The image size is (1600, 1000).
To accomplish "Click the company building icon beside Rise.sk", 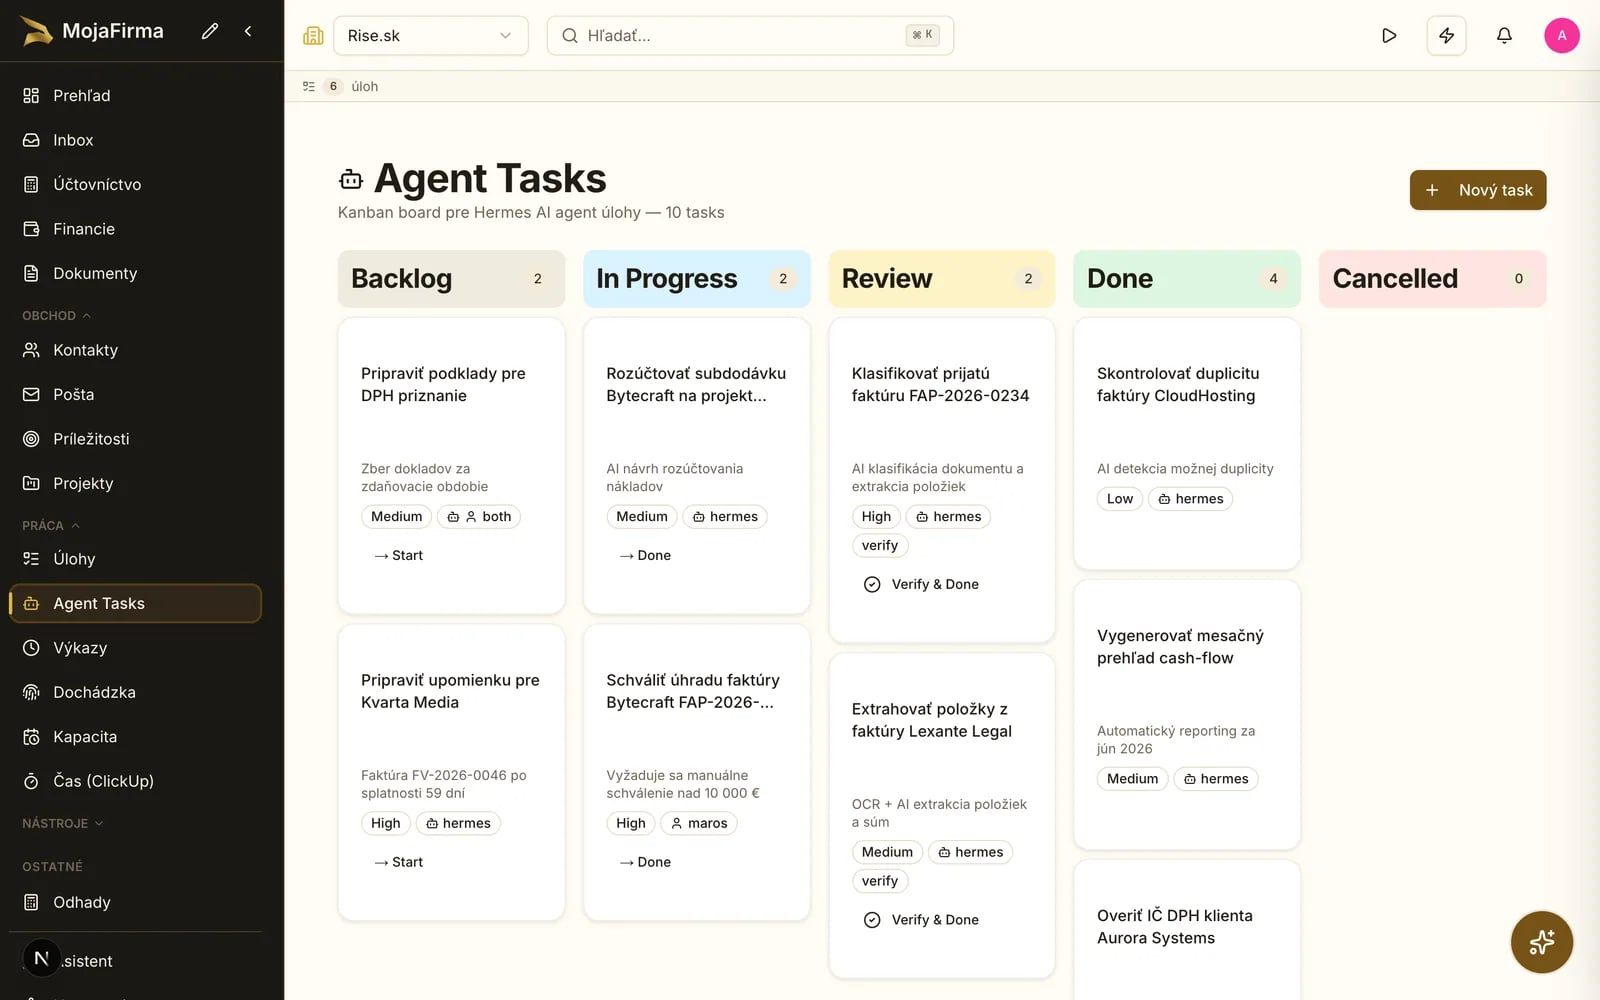I will (313, 36).
